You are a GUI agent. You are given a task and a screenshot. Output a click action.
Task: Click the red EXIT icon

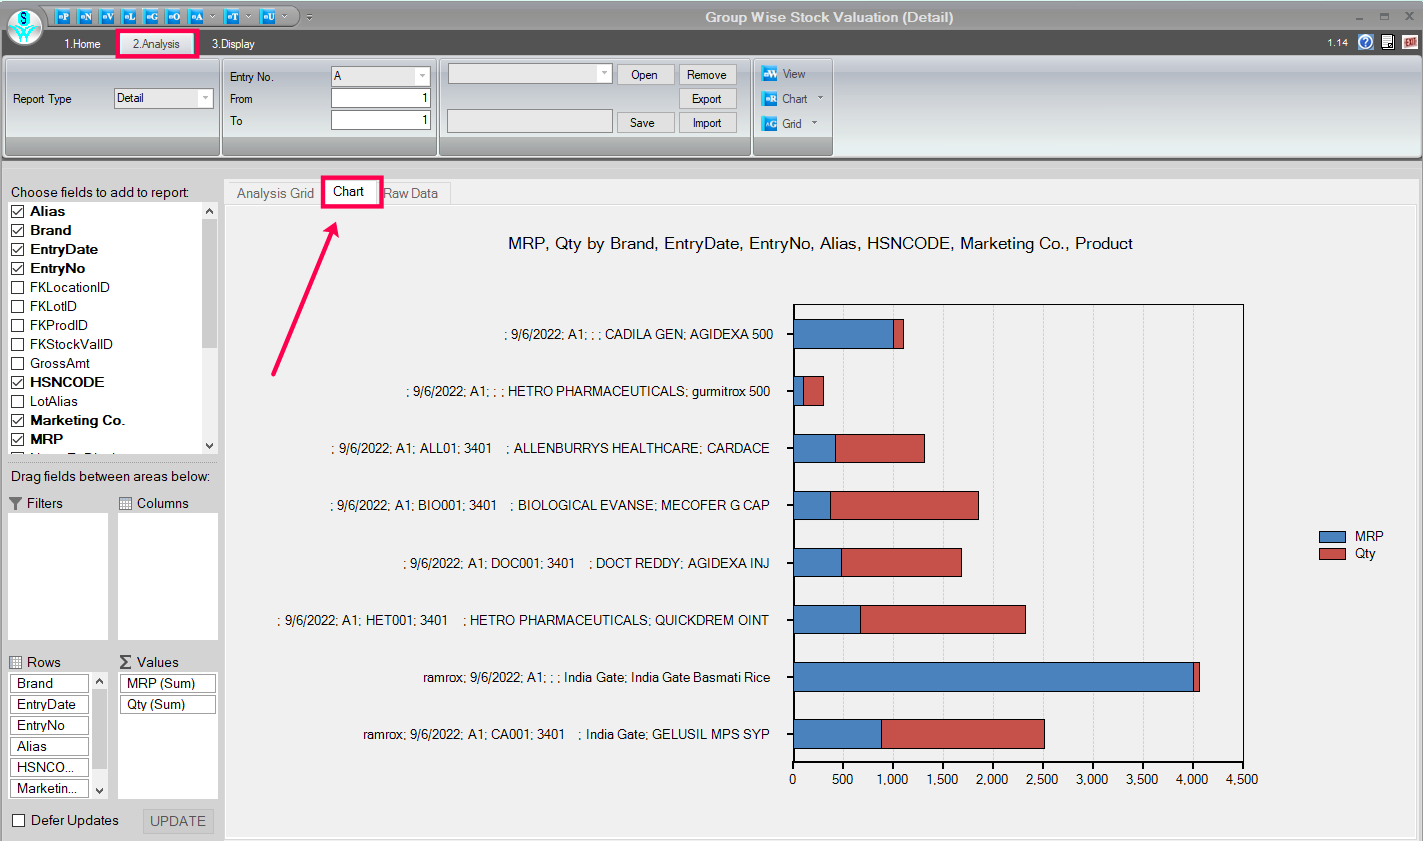point(1410,42)
